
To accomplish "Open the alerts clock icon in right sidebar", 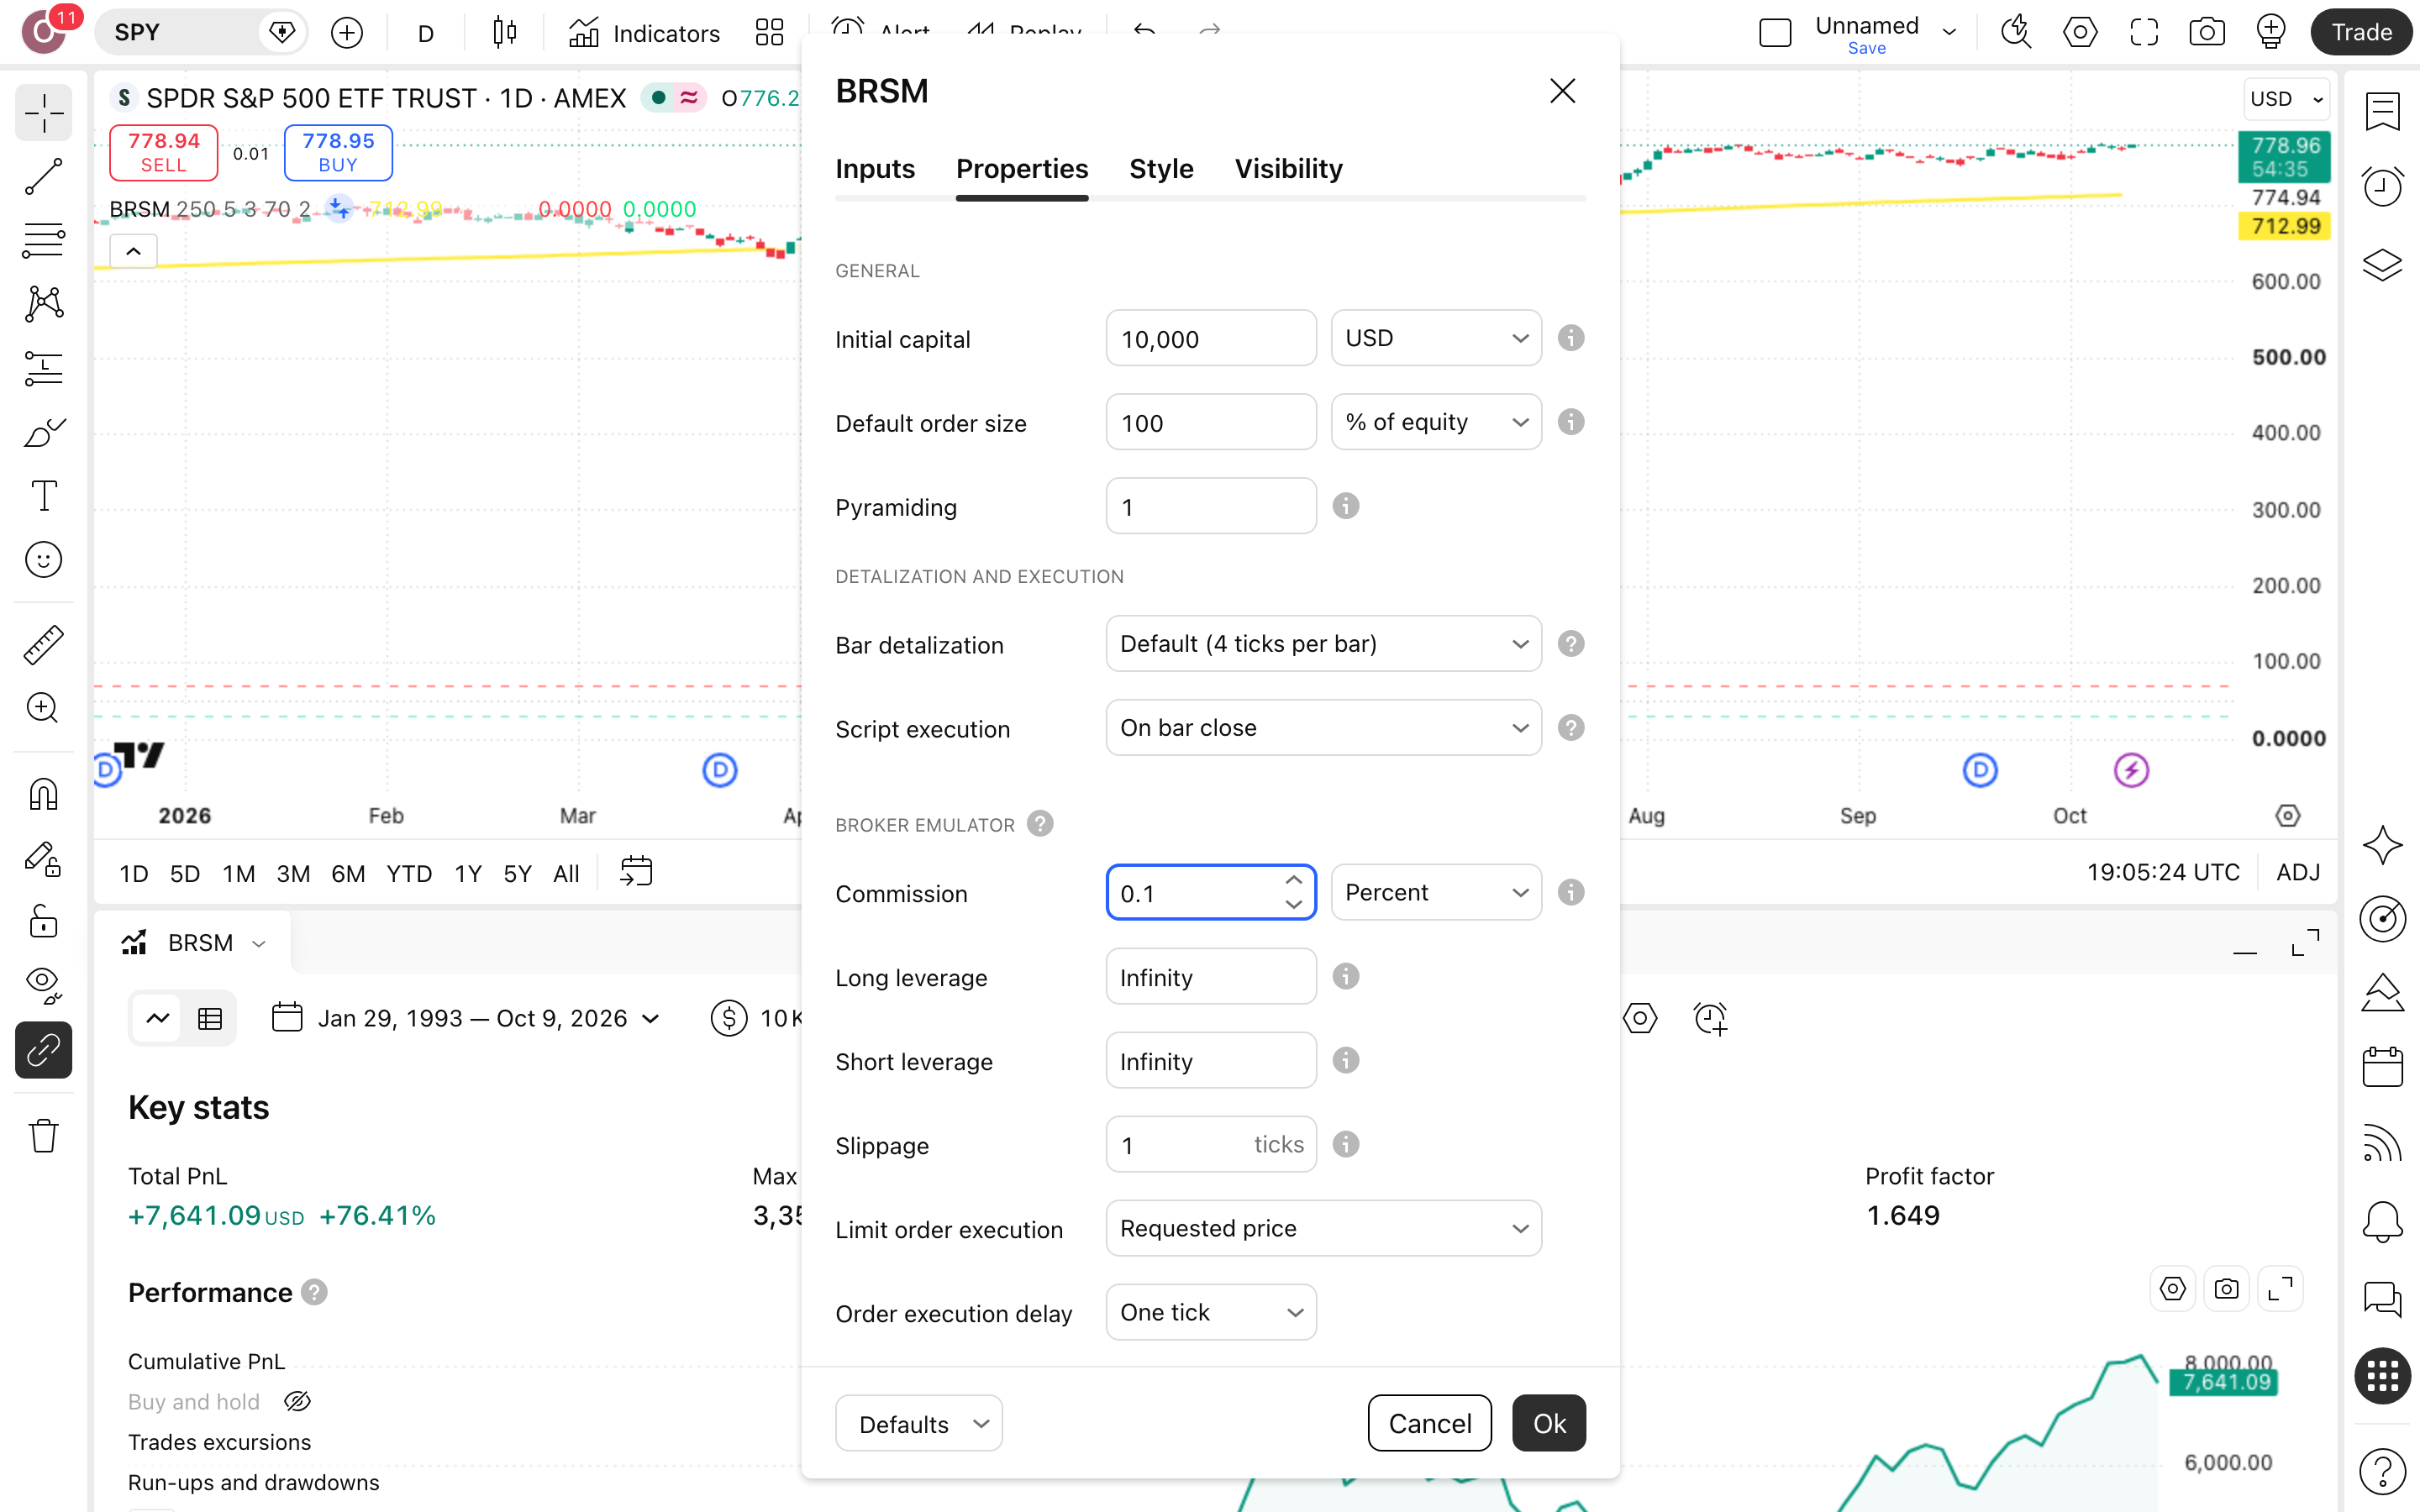I will pos(2382,187).
